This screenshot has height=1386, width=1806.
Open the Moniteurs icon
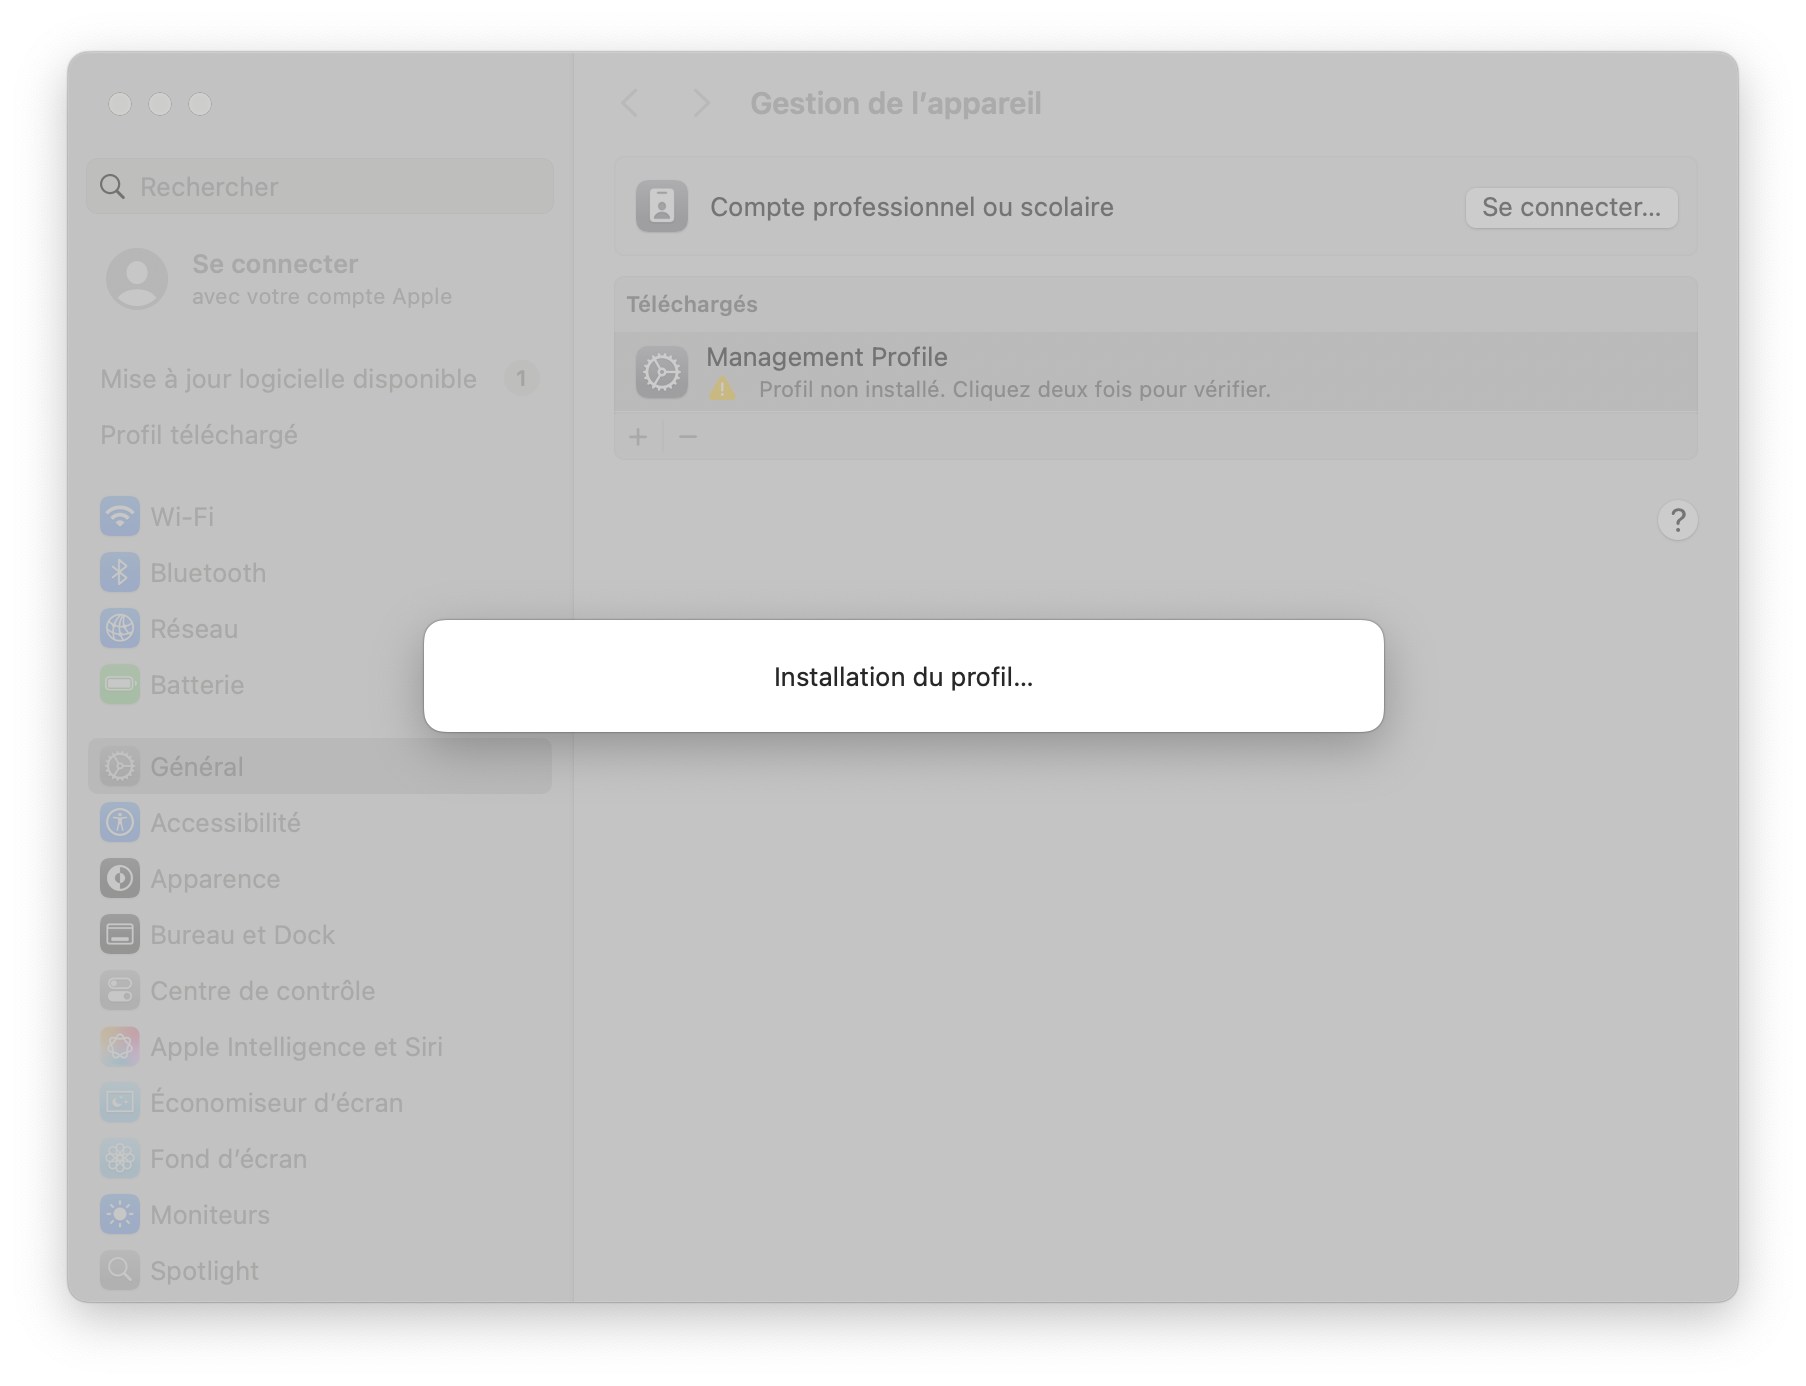120,1215
